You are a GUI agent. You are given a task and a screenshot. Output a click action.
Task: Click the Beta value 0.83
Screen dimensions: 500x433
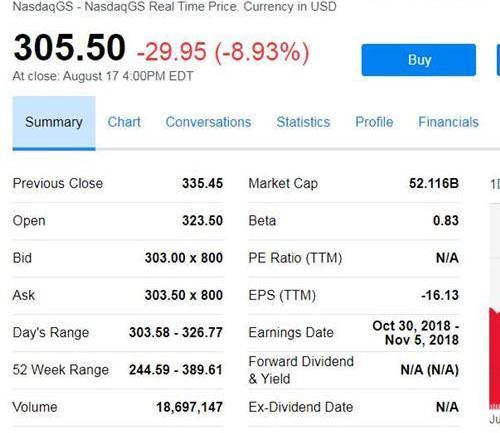click(x=446, y=221)
